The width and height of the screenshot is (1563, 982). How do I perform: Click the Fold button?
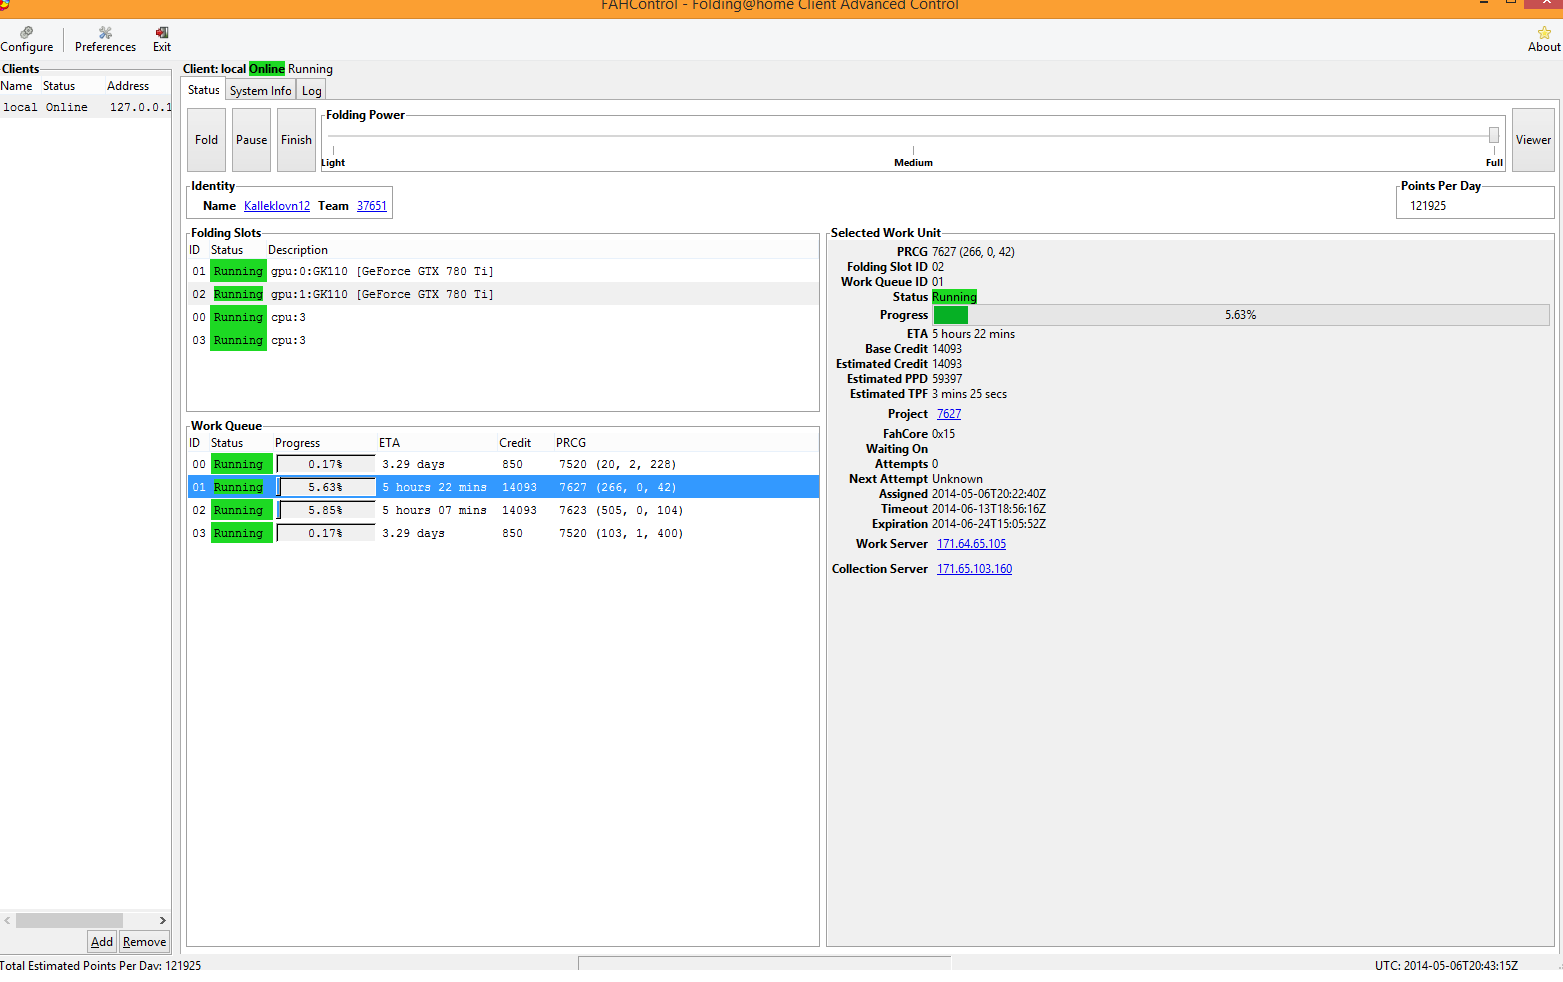[x=206, y=140]
